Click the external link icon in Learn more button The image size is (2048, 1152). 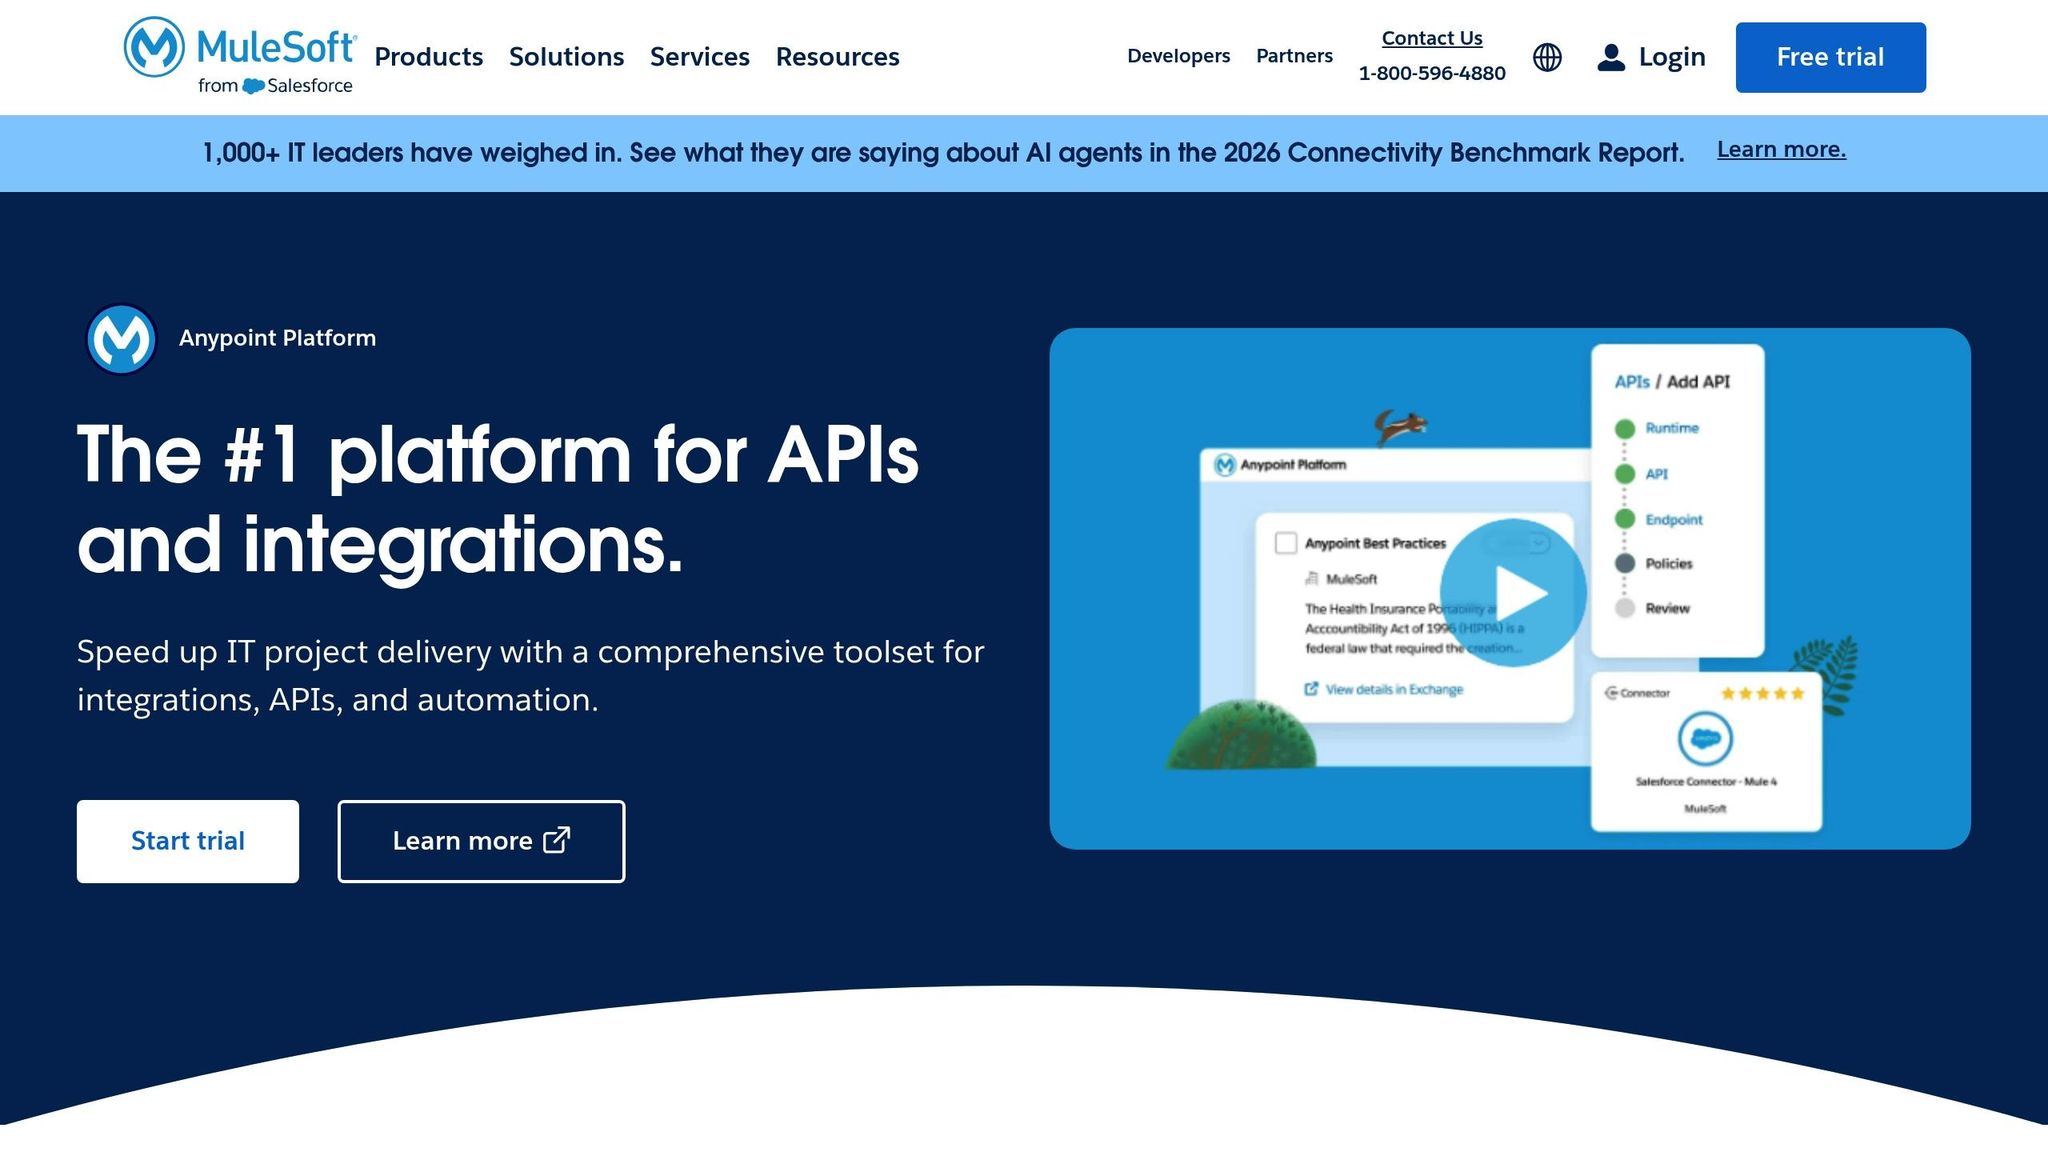557,841
